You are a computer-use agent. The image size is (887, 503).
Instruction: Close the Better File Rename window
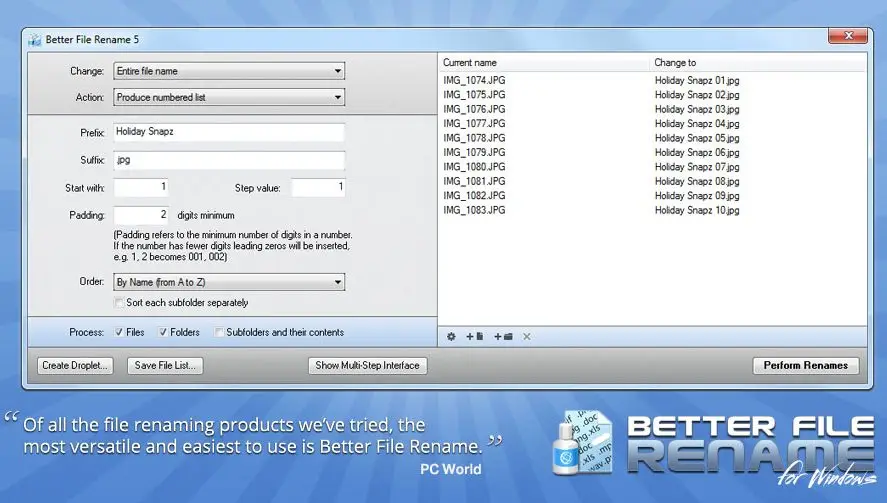(x=848, y=36)
